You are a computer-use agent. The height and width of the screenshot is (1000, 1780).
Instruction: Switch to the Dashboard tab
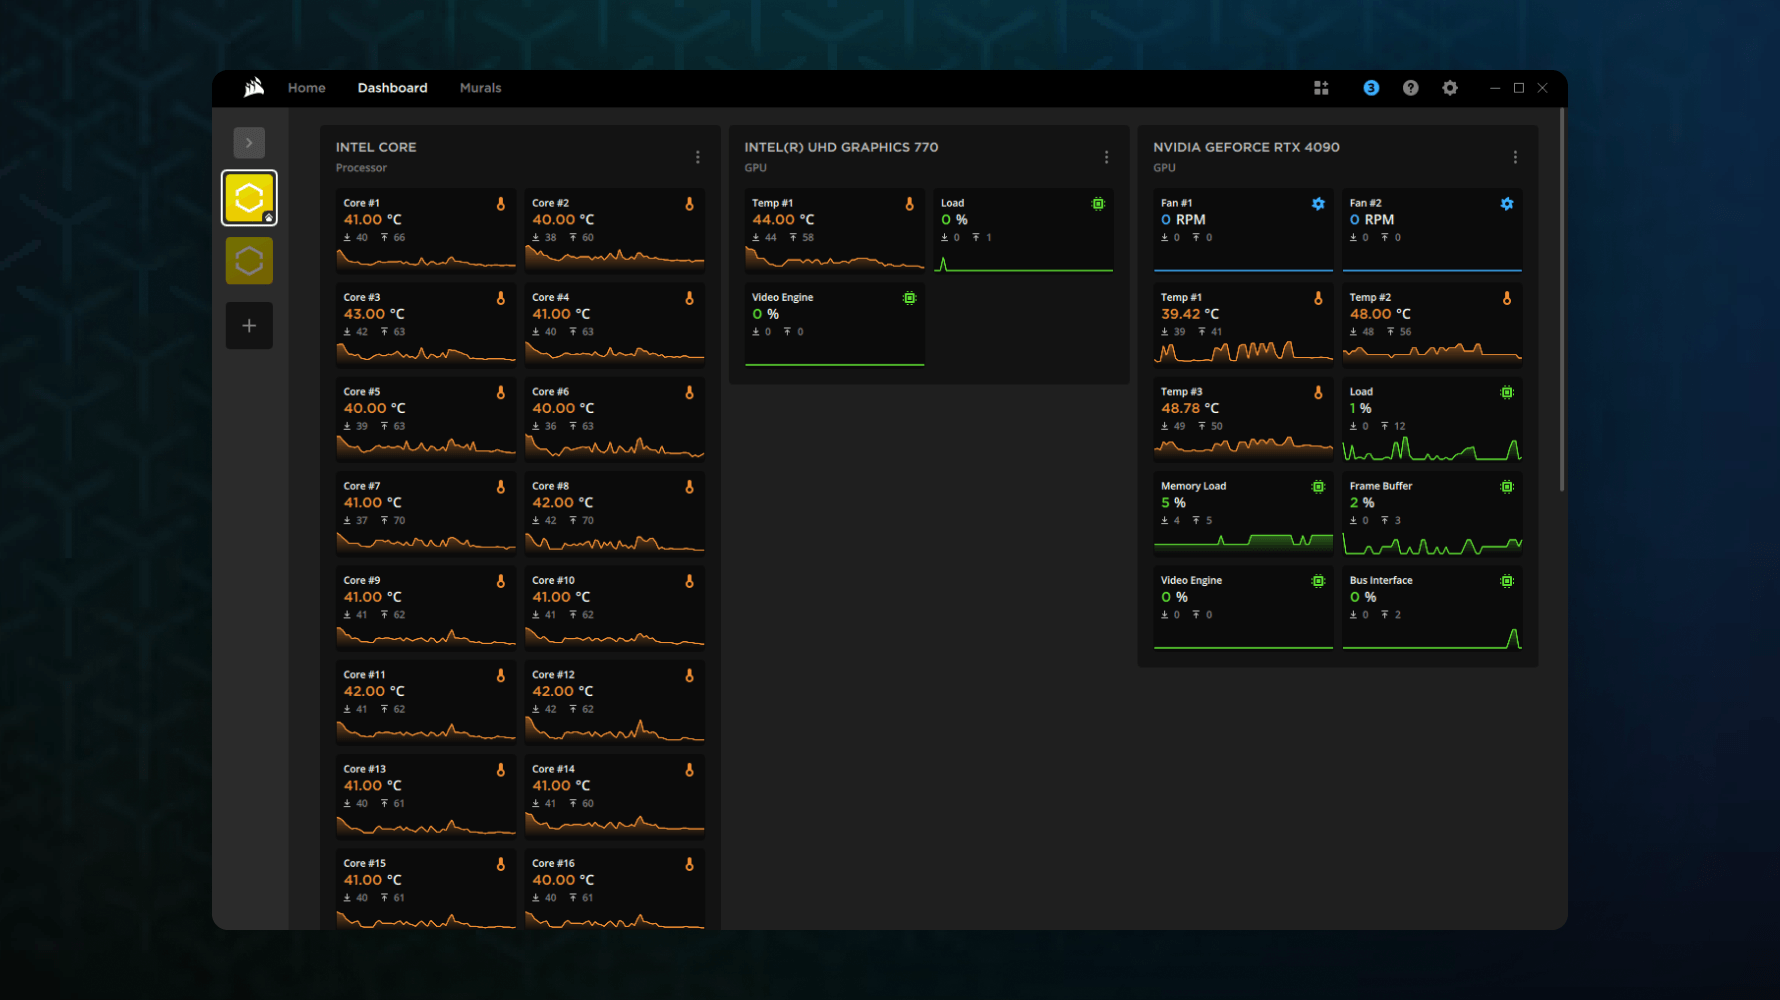(392, 88)
